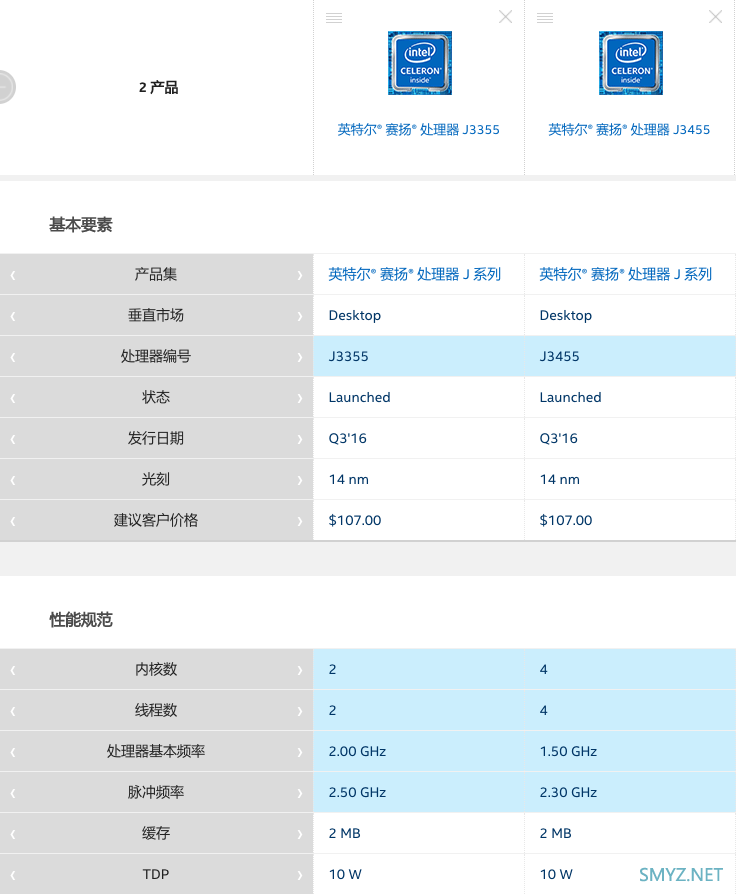
Task: Click left chevron on 内核数 row
Action: pos(13,670)
